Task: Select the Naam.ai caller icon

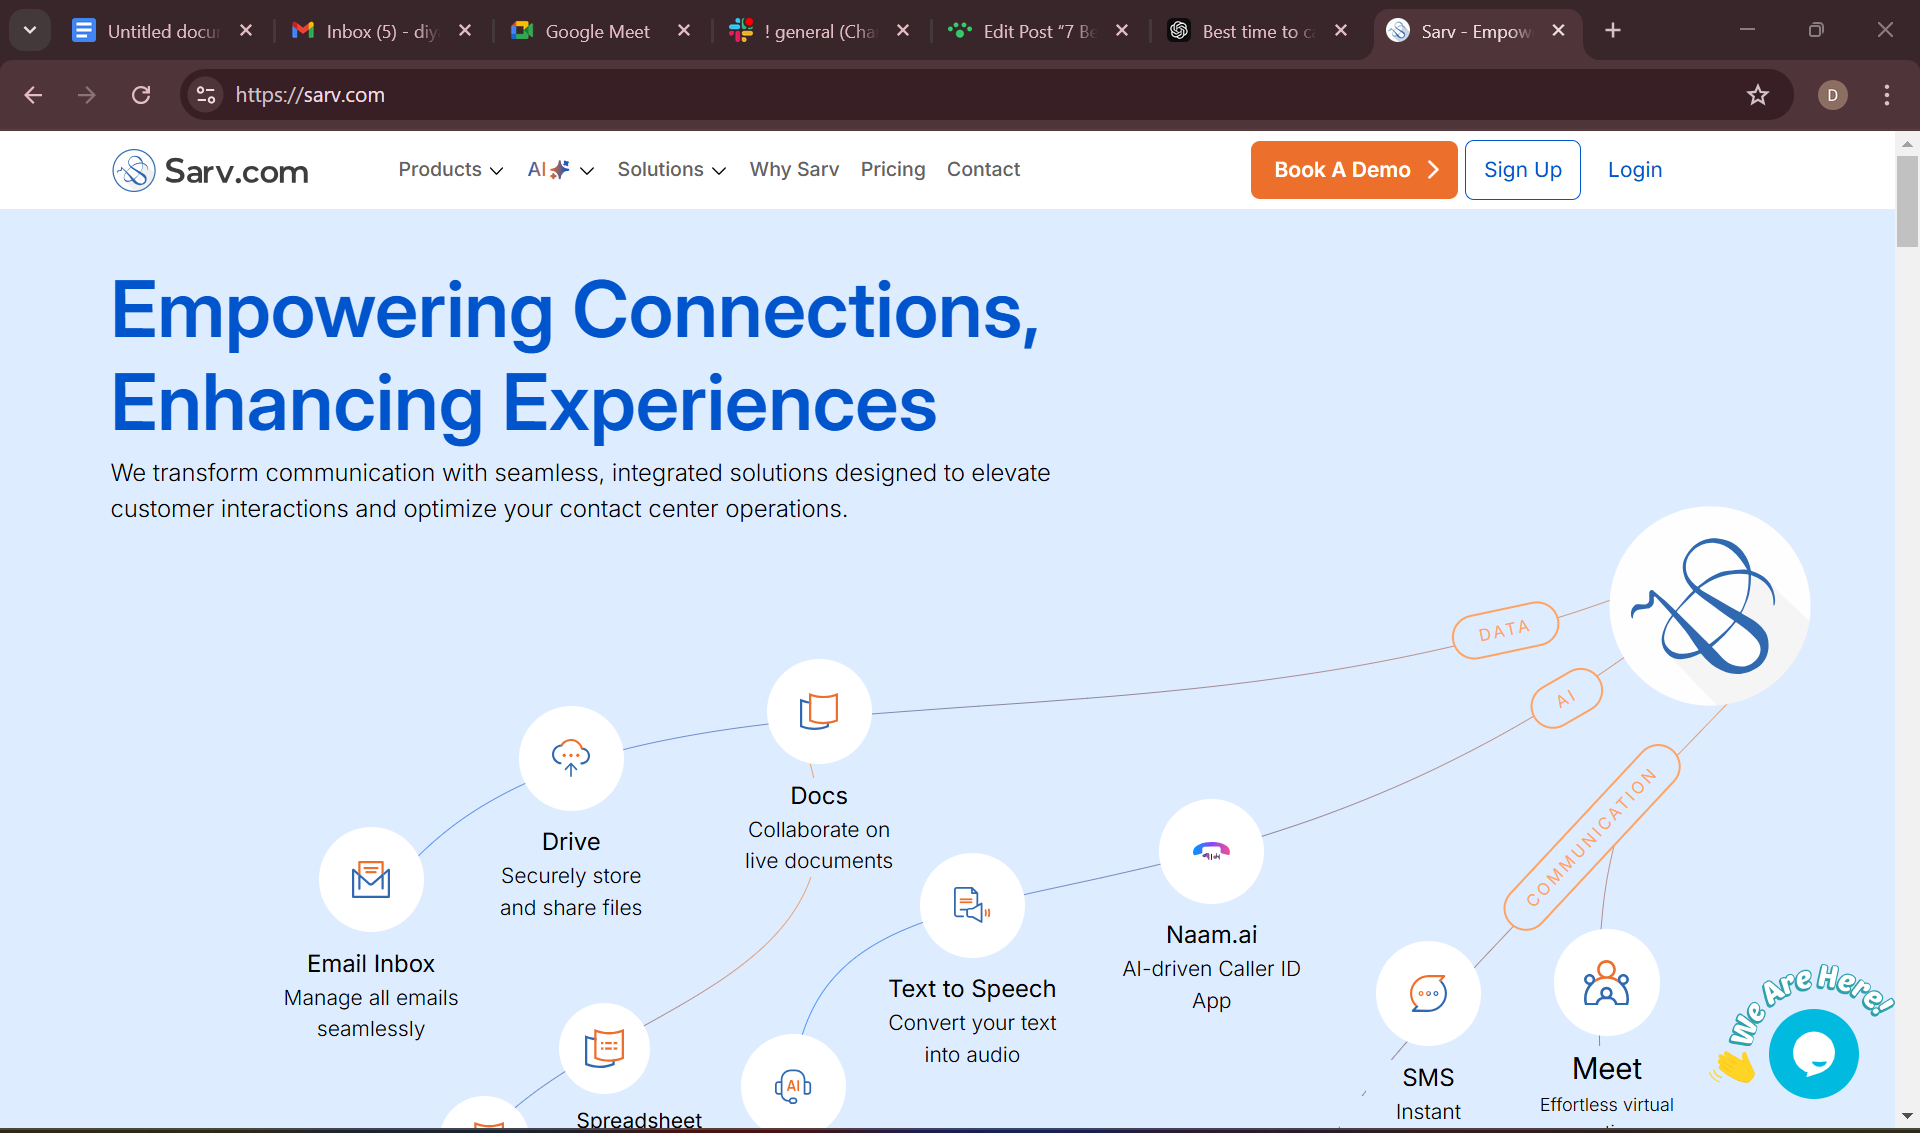Action: click(x=1210, y=851)
